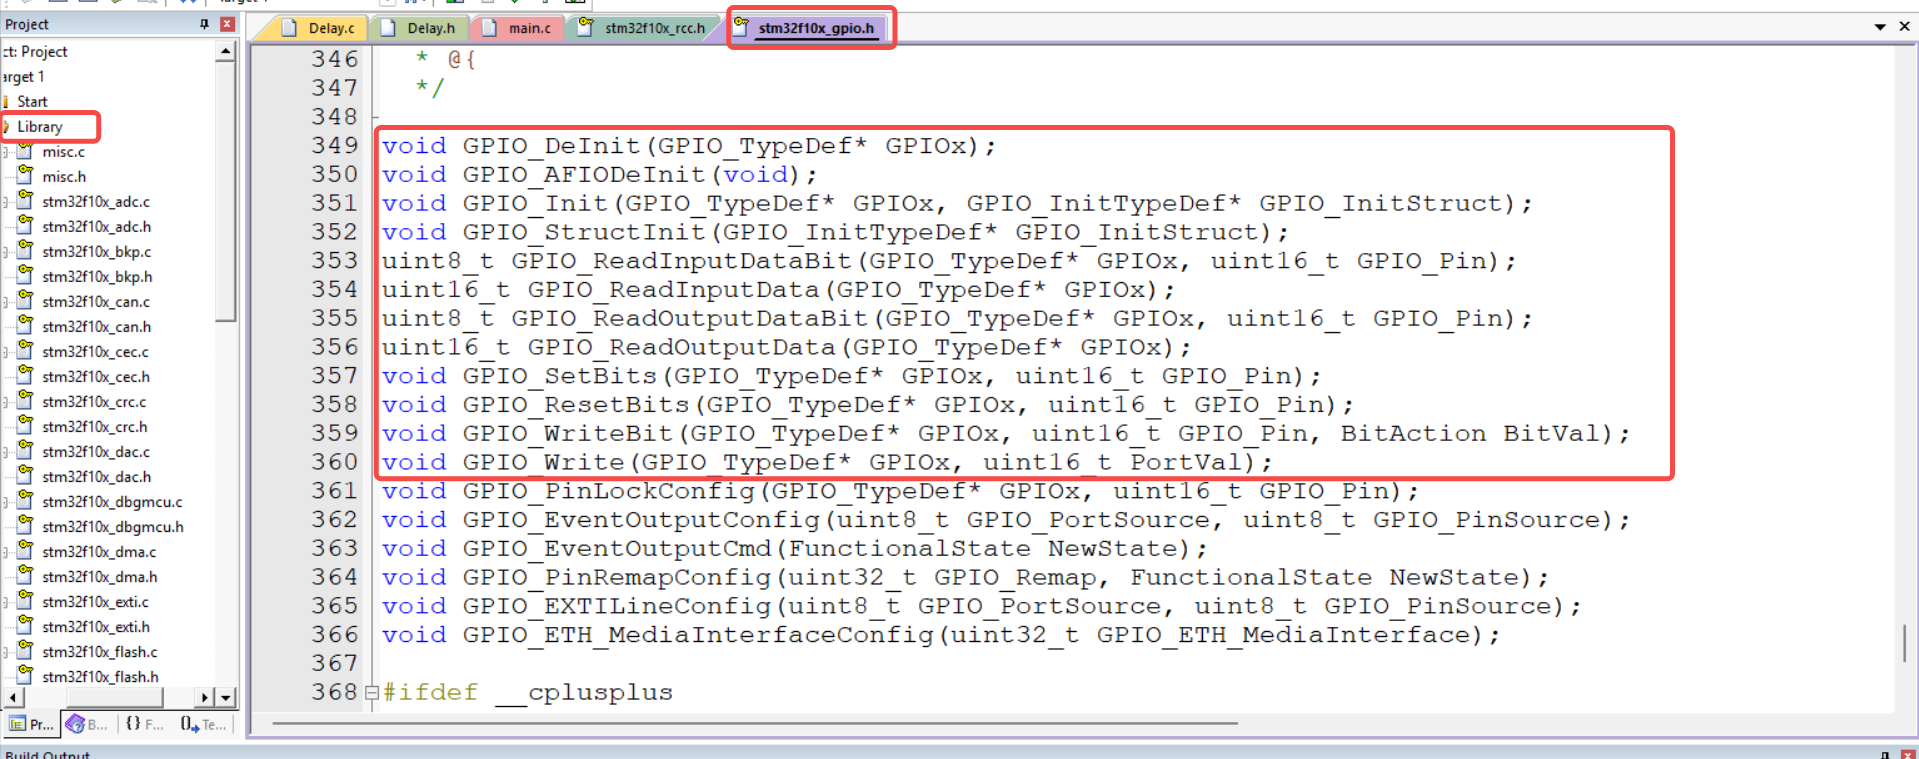Screen dimensions: 1919x759
Task: Select the Start group in project tree
Action: 32,101
